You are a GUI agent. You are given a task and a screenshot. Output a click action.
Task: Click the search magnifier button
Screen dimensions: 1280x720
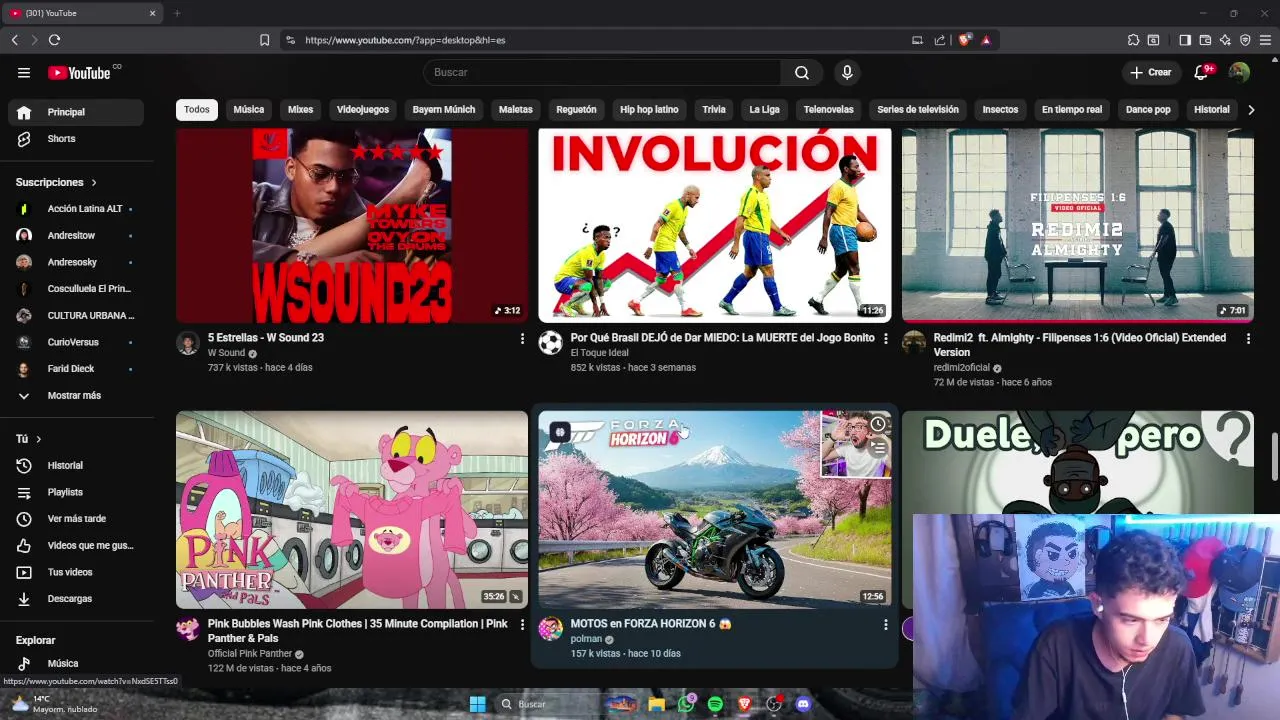(x=802, y=72)
